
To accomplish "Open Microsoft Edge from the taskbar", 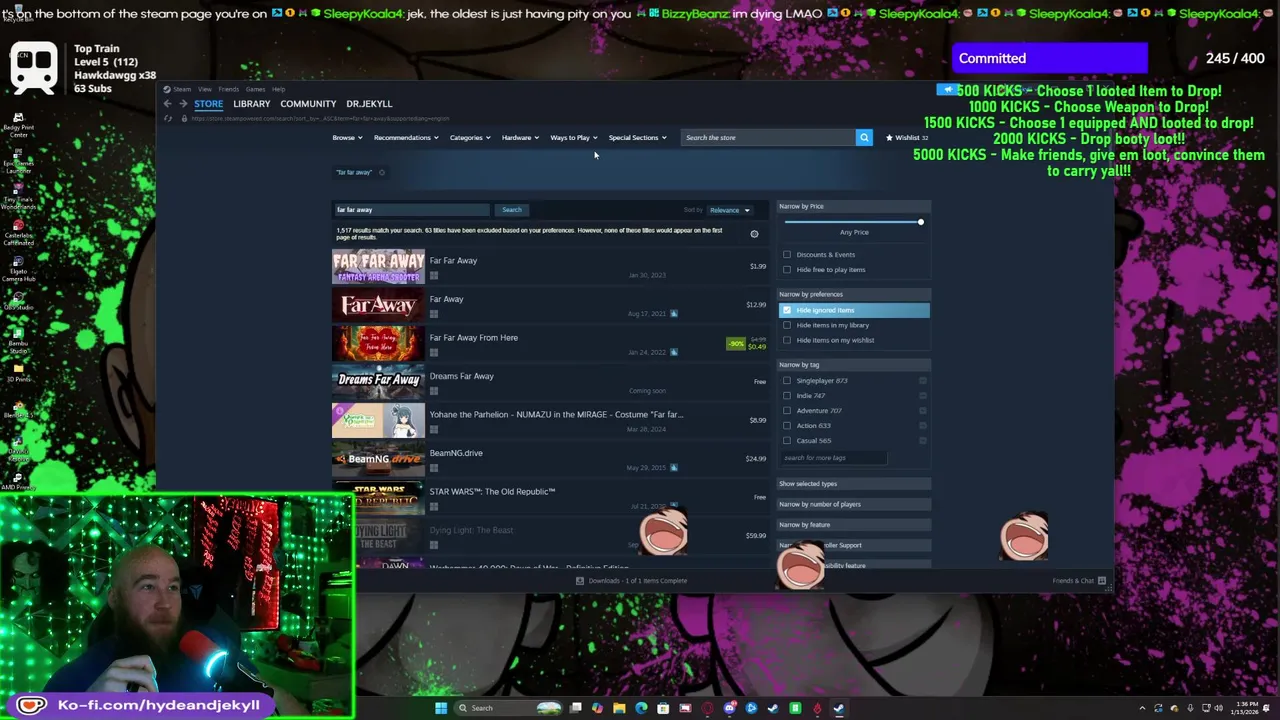I will point(641,708).
